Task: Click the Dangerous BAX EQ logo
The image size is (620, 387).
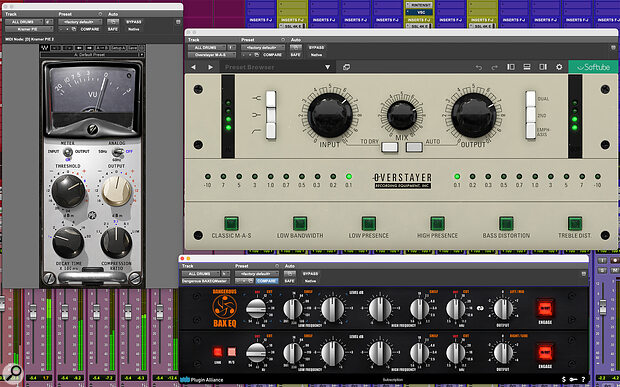Action: coord(225,308)
